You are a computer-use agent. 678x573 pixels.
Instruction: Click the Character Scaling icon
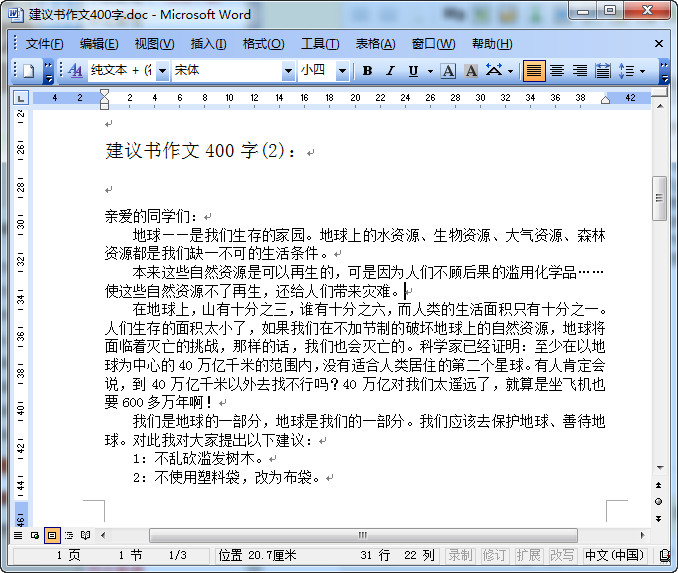tap(494, 71)
